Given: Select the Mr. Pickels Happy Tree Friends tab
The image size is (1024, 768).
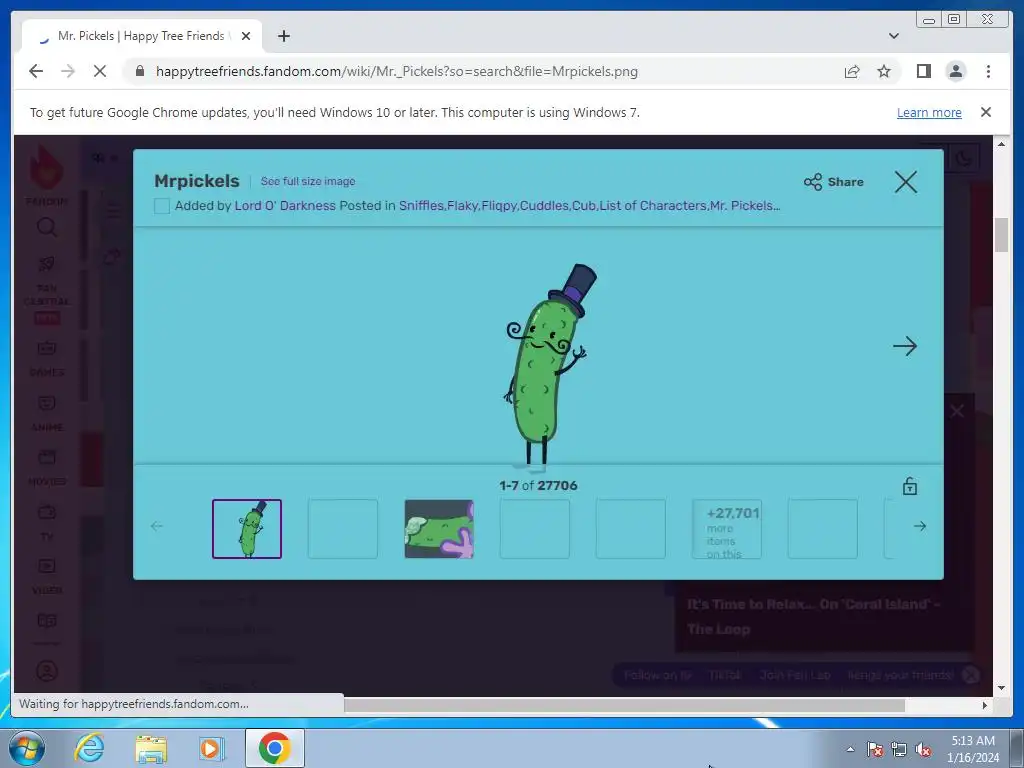Looking at the screenshot, I should click(142, 36).
